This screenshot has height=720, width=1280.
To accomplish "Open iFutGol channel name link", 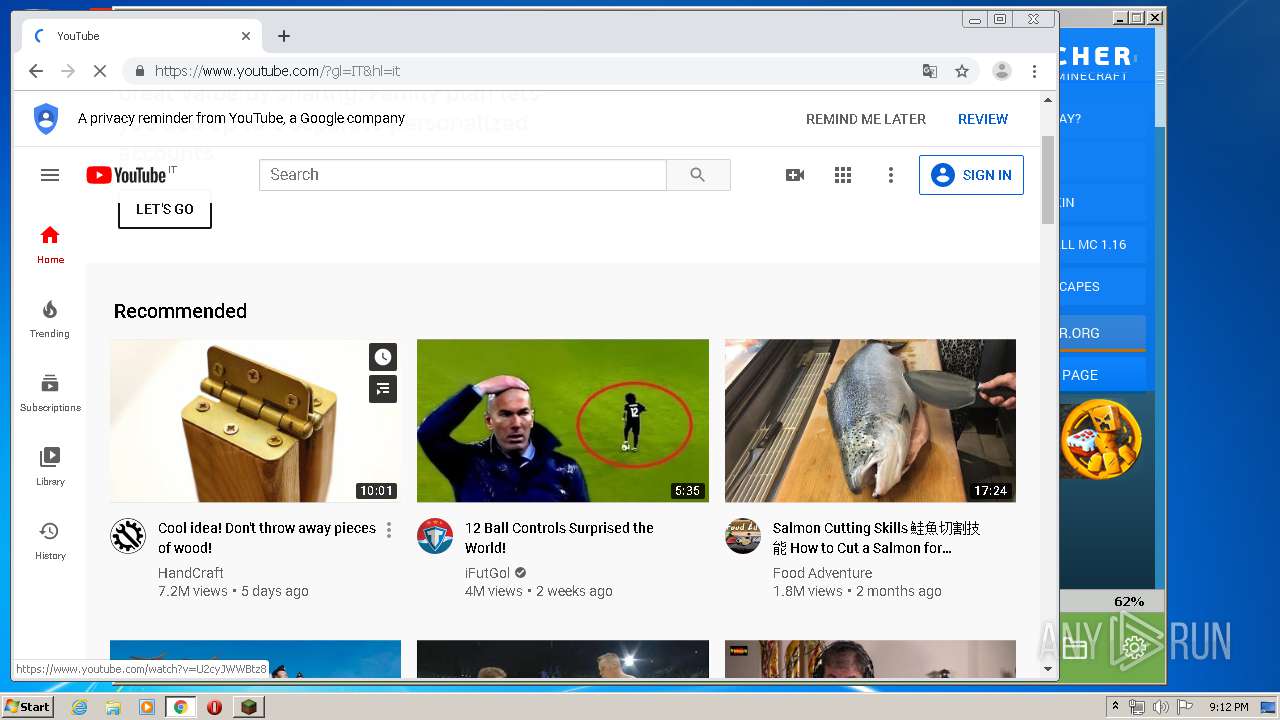I will (488, 573).
